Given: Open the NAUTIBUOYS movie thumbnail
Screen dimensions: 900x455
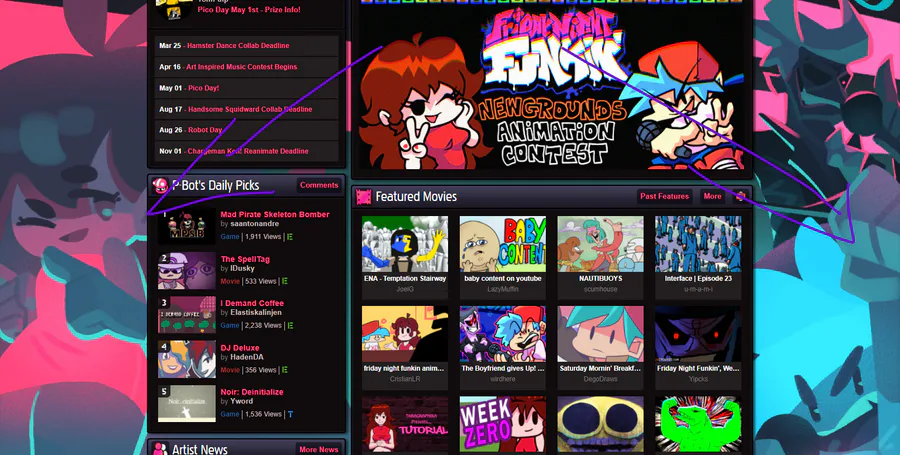Looking at the screenshot, I should click(x=600, y=244).
